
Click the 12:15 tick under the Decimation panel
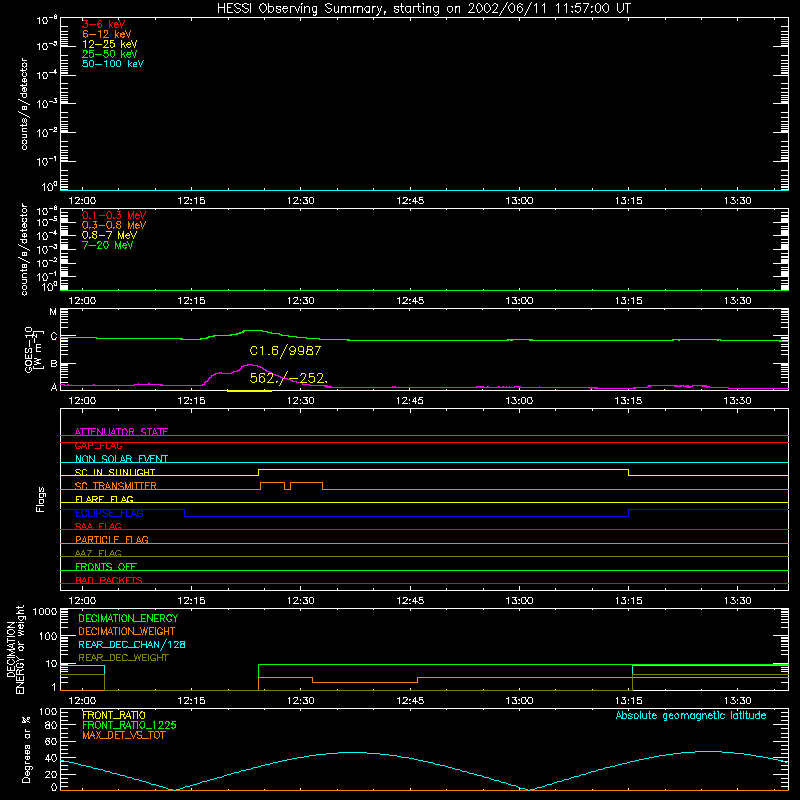191,700
